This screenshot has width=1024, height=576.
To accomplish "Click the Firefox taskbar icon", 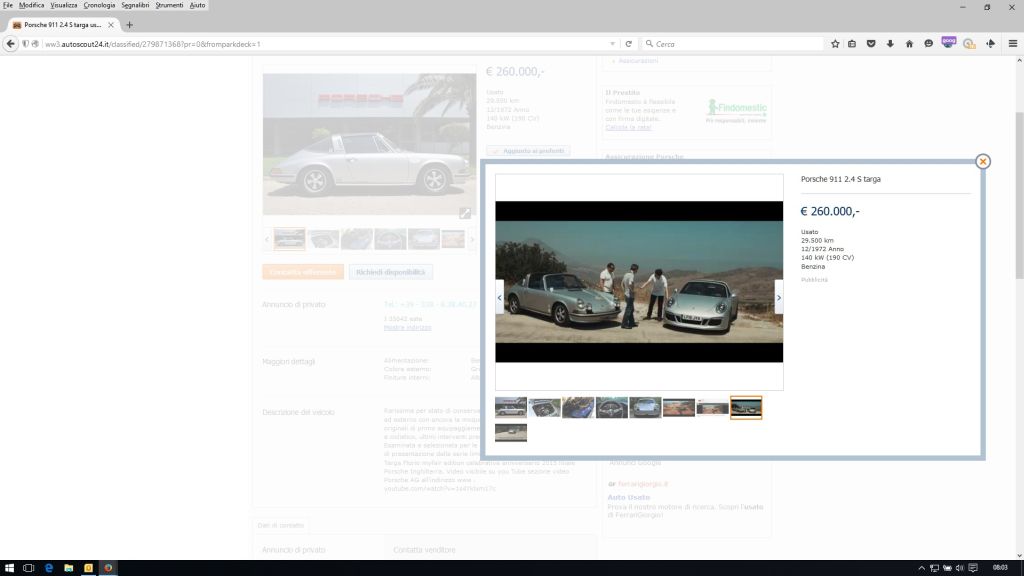I will point(108,568).
